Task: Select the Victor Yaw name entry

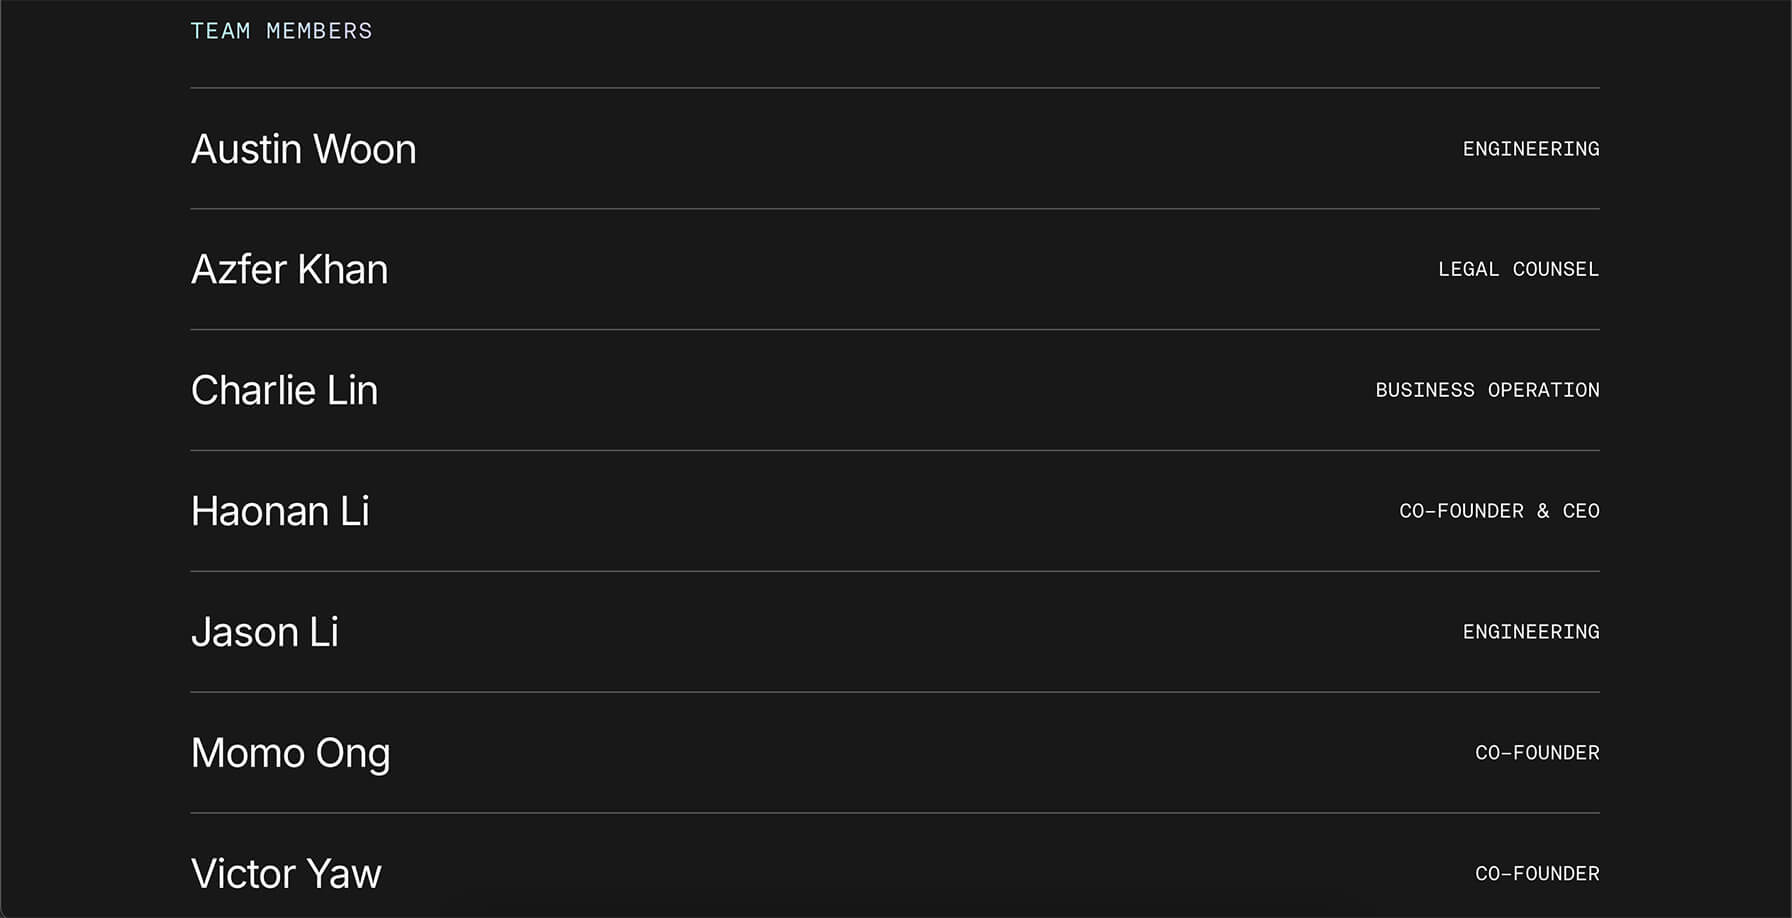Action: [x=286, y=874]
